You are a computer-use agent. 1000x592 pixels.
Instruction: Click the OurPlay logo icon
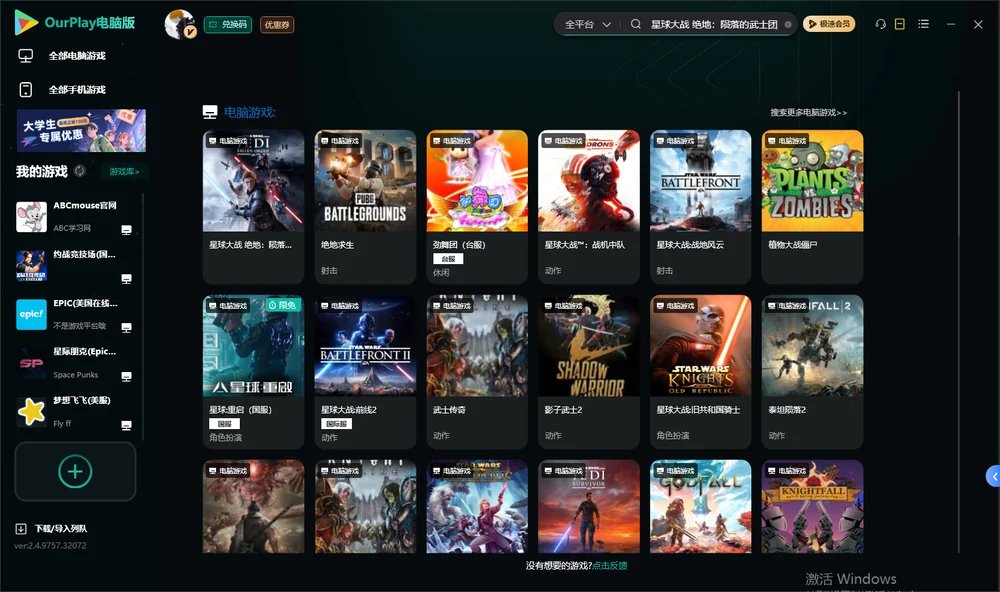pyautogui.click(x=26, y=22)
